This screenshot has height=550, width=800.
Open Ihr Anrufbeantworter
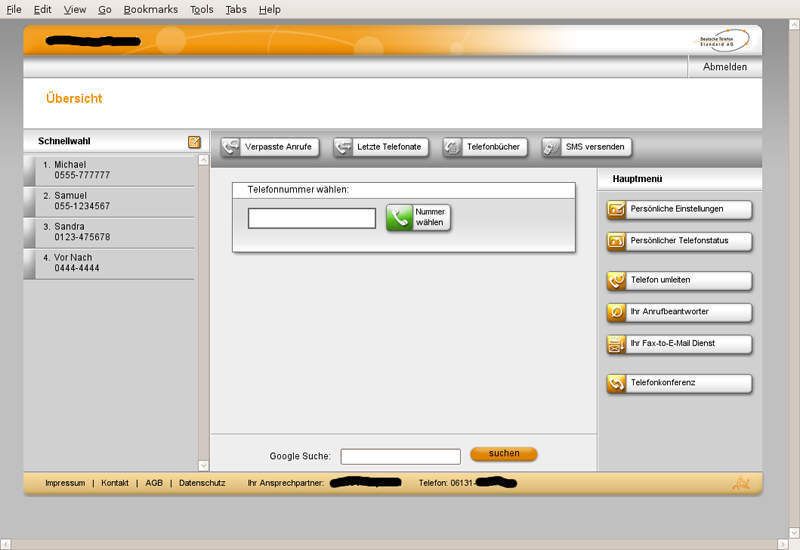coord(679,312)
